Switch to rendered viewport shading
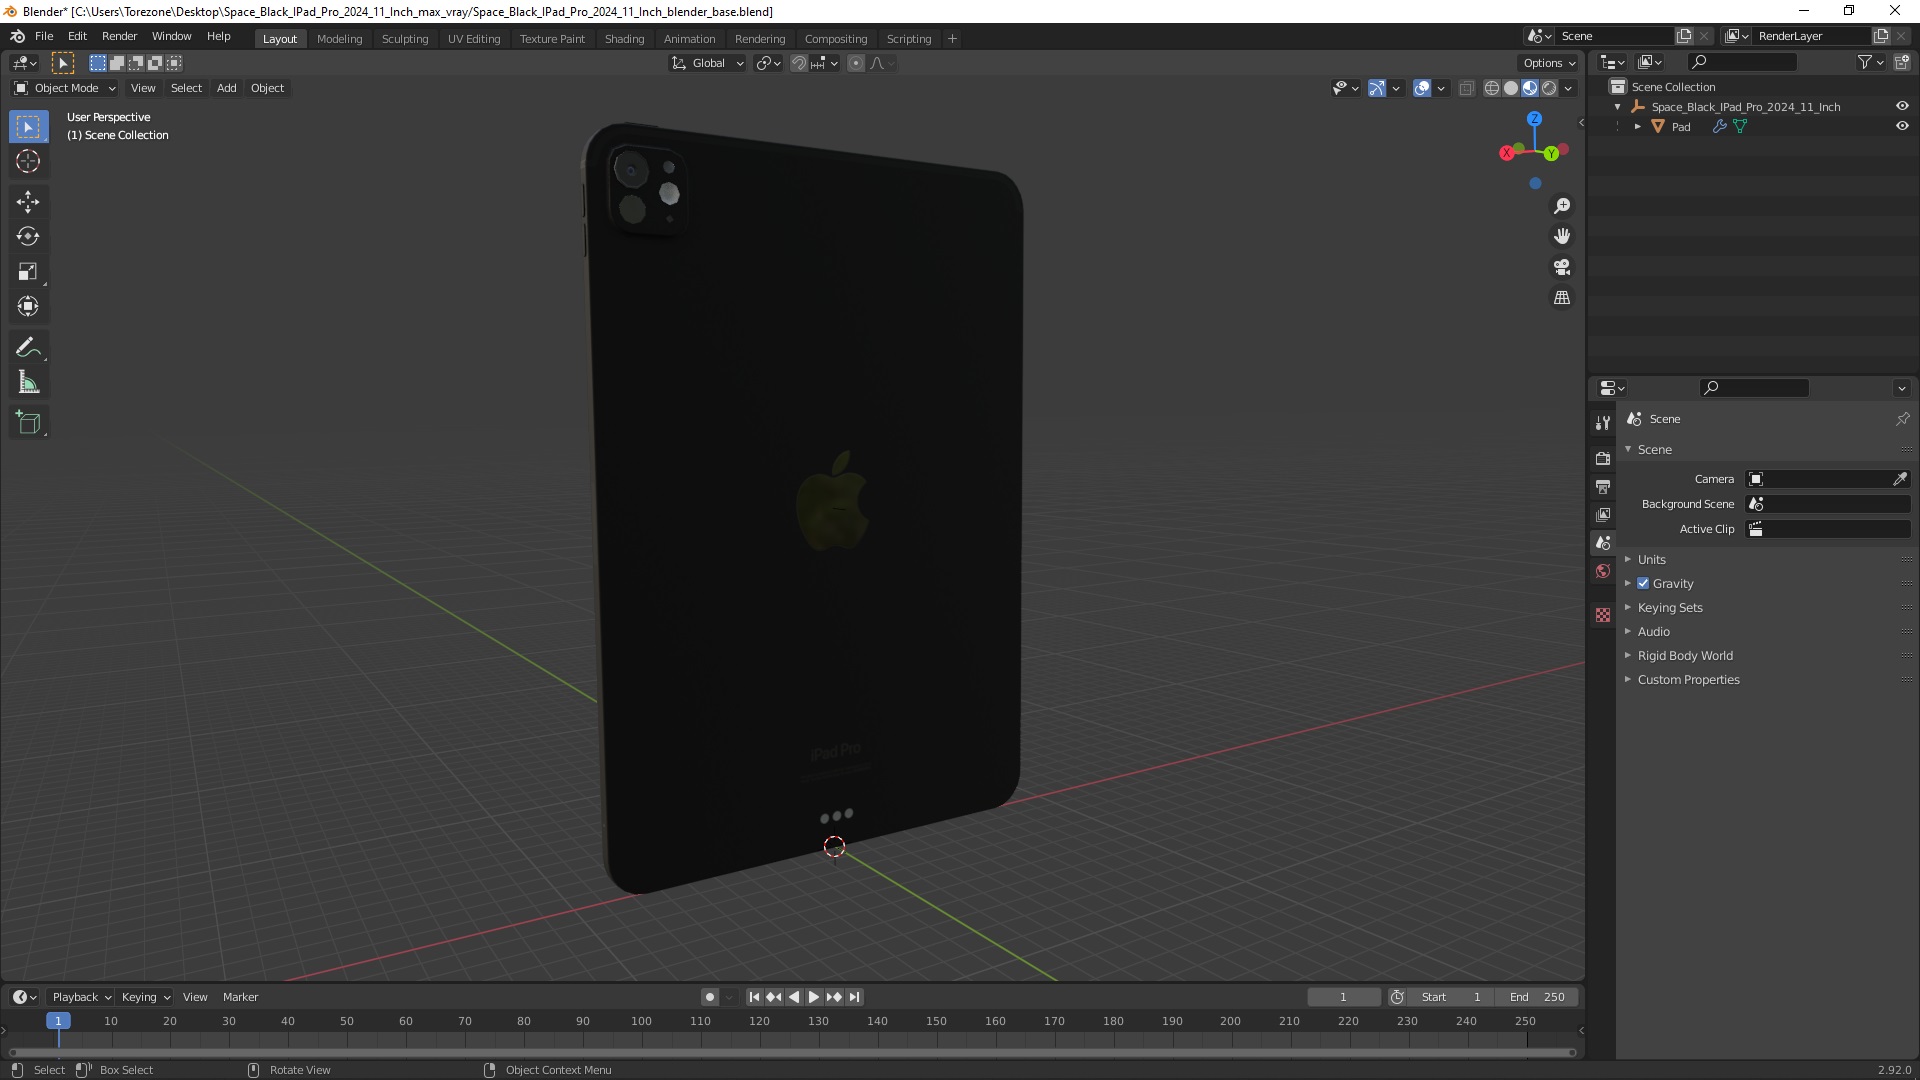 point(1549,88)
